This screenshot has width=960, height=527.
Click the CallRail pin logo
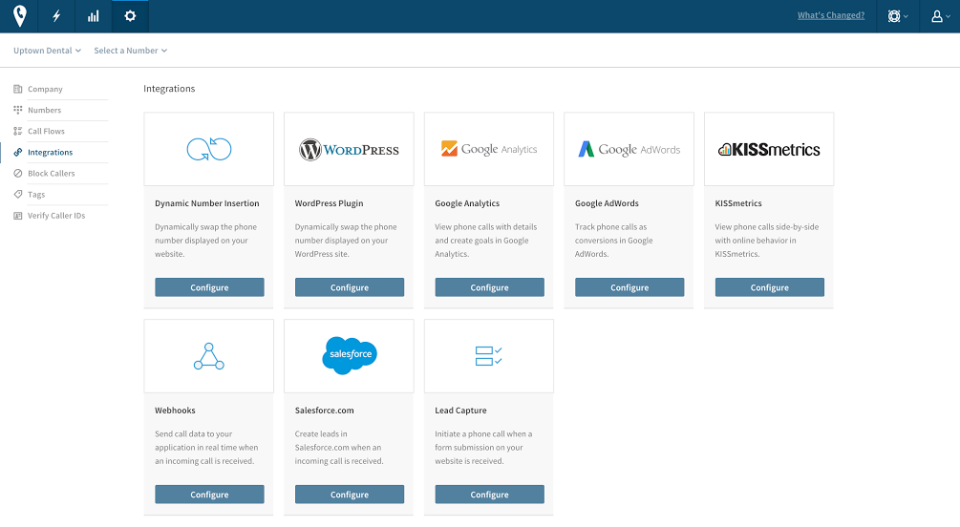[20, 16]
